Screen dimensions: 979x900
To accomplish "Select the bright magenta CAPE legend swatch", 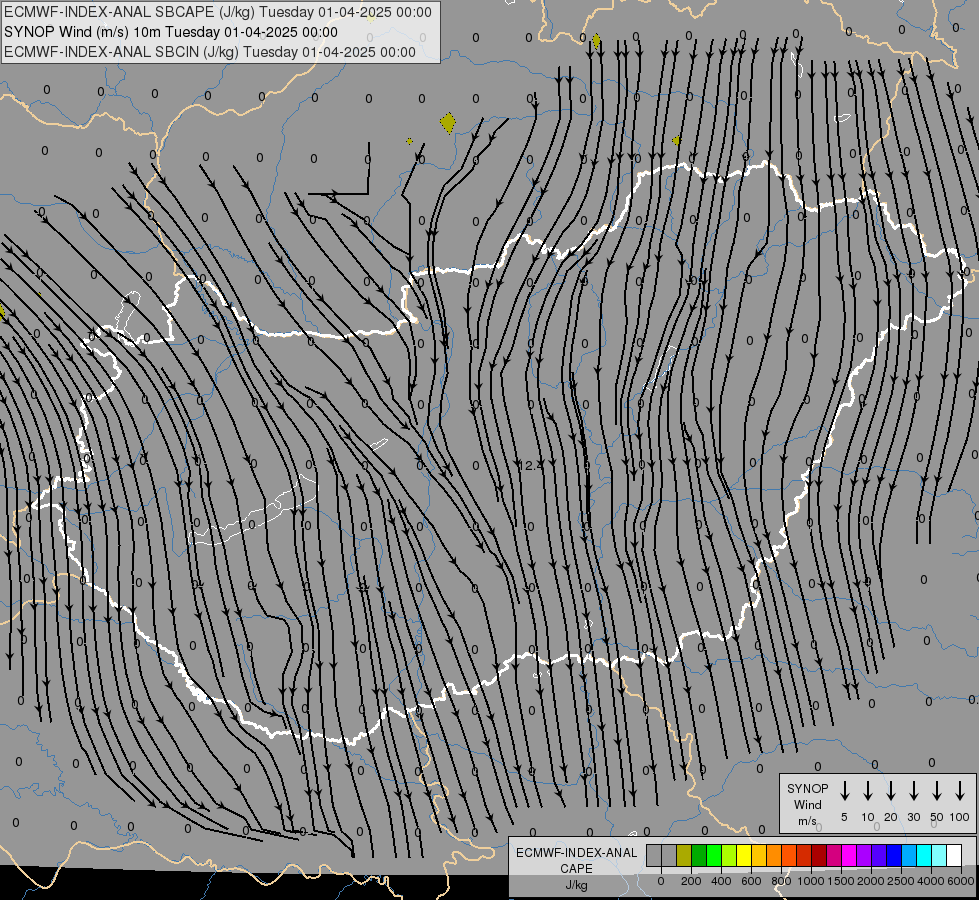I will (849, 856).
